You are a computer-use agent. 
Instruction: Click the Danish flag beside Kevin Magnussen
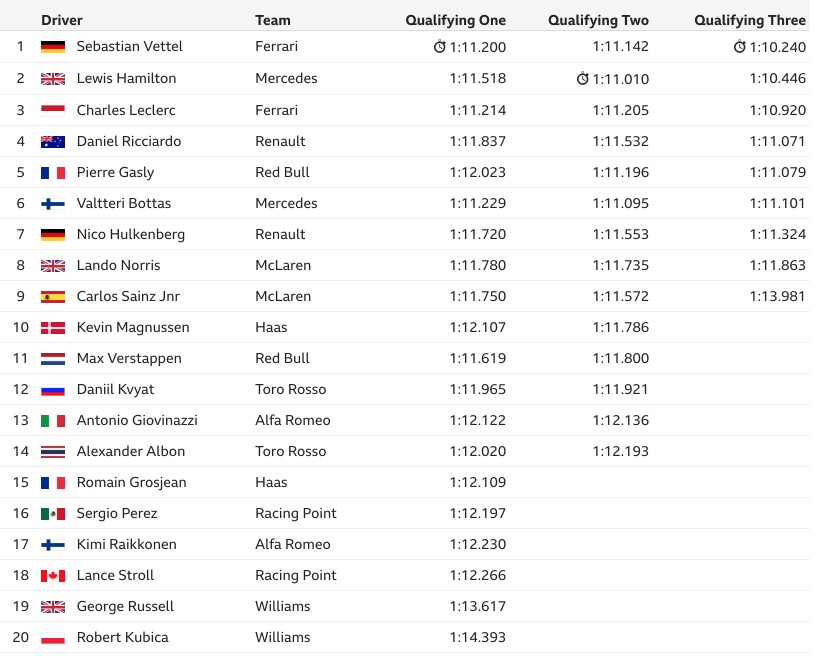tap(53, 328)
